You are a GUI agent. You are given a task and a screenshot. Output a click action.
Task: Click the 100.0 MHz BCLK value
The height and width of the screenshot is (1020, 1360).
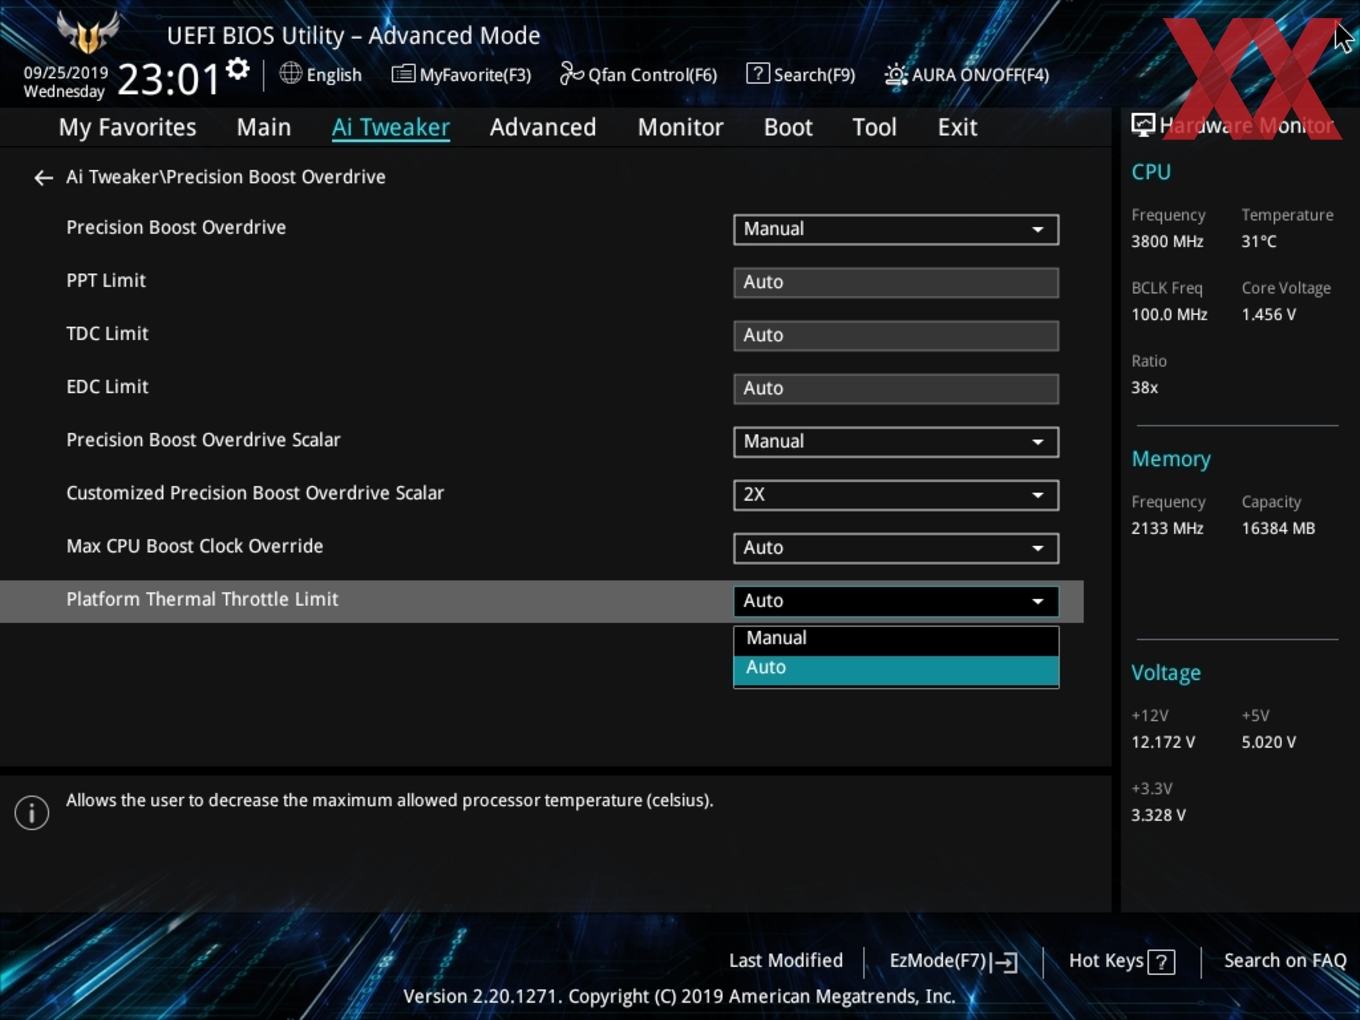point(1169,314)
